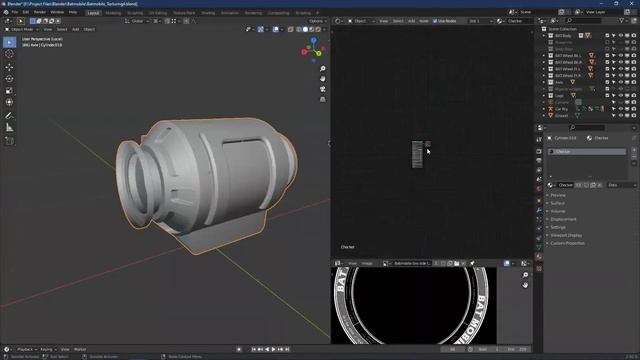Toggle the Use Nodes checkbox in node editor
The height and width of the screenshot is (360, 640).
click(x=435, y=21)
